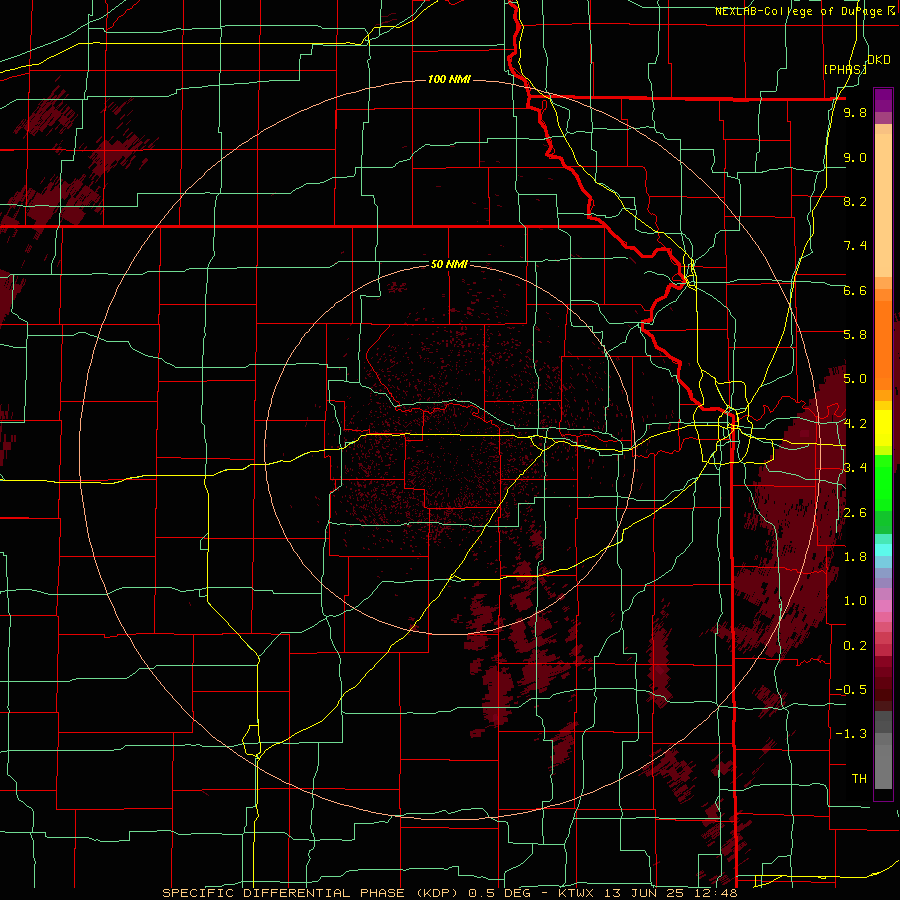Click the 1.0 value on color scale
The width and height of the screenshot is (900, 900).
[x=855, y=600]
